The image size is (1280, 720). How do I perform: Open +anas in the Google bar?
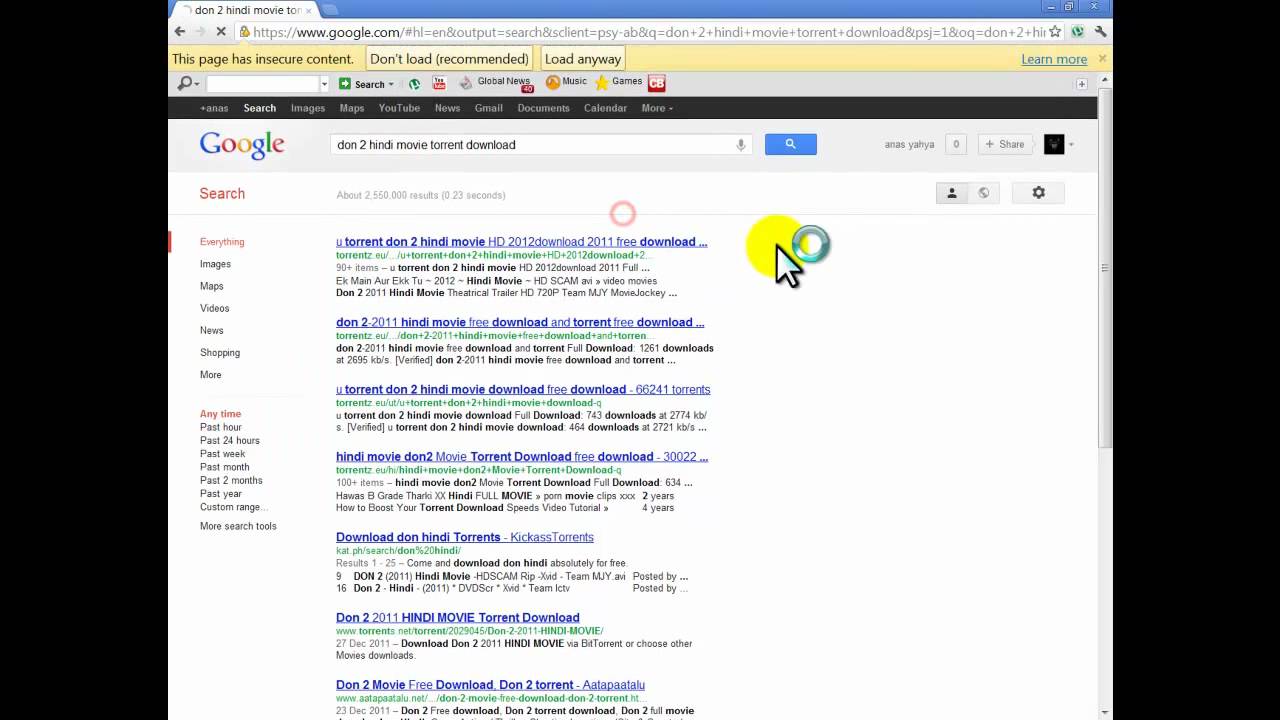[x=214, y=108]
